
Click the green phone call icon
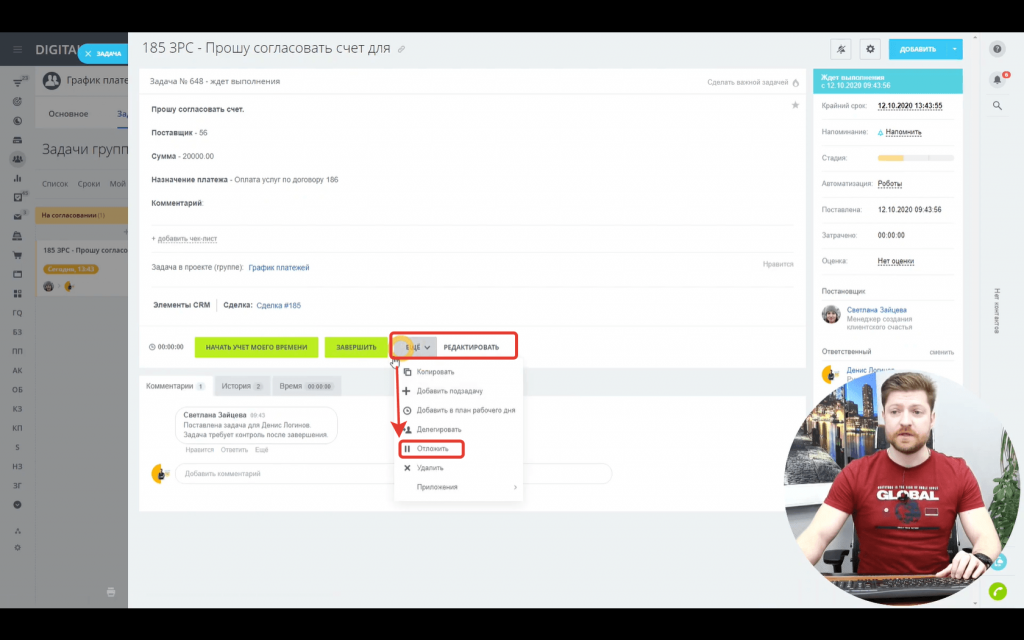(x=997, y=591)
